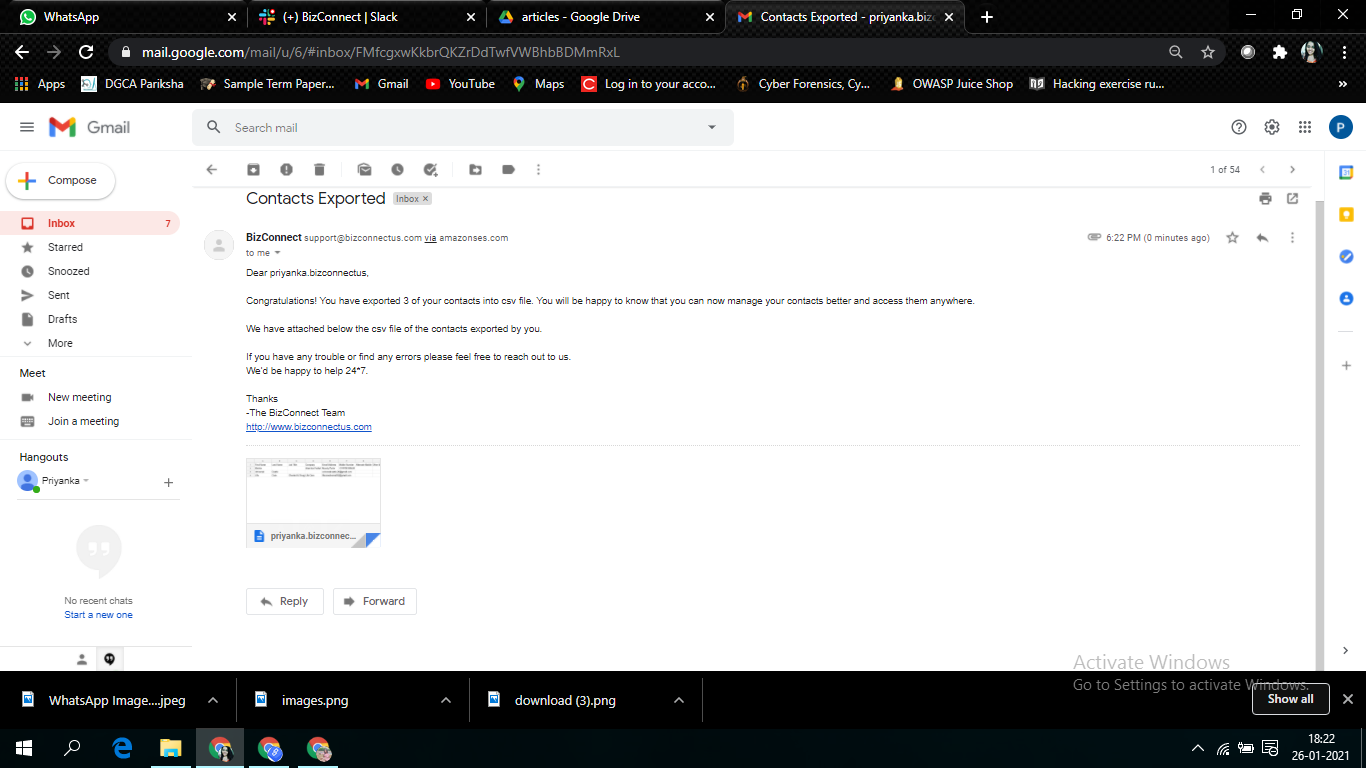
Task: Switch to articles Google Drive tab
Action: (x=606, y=17)
